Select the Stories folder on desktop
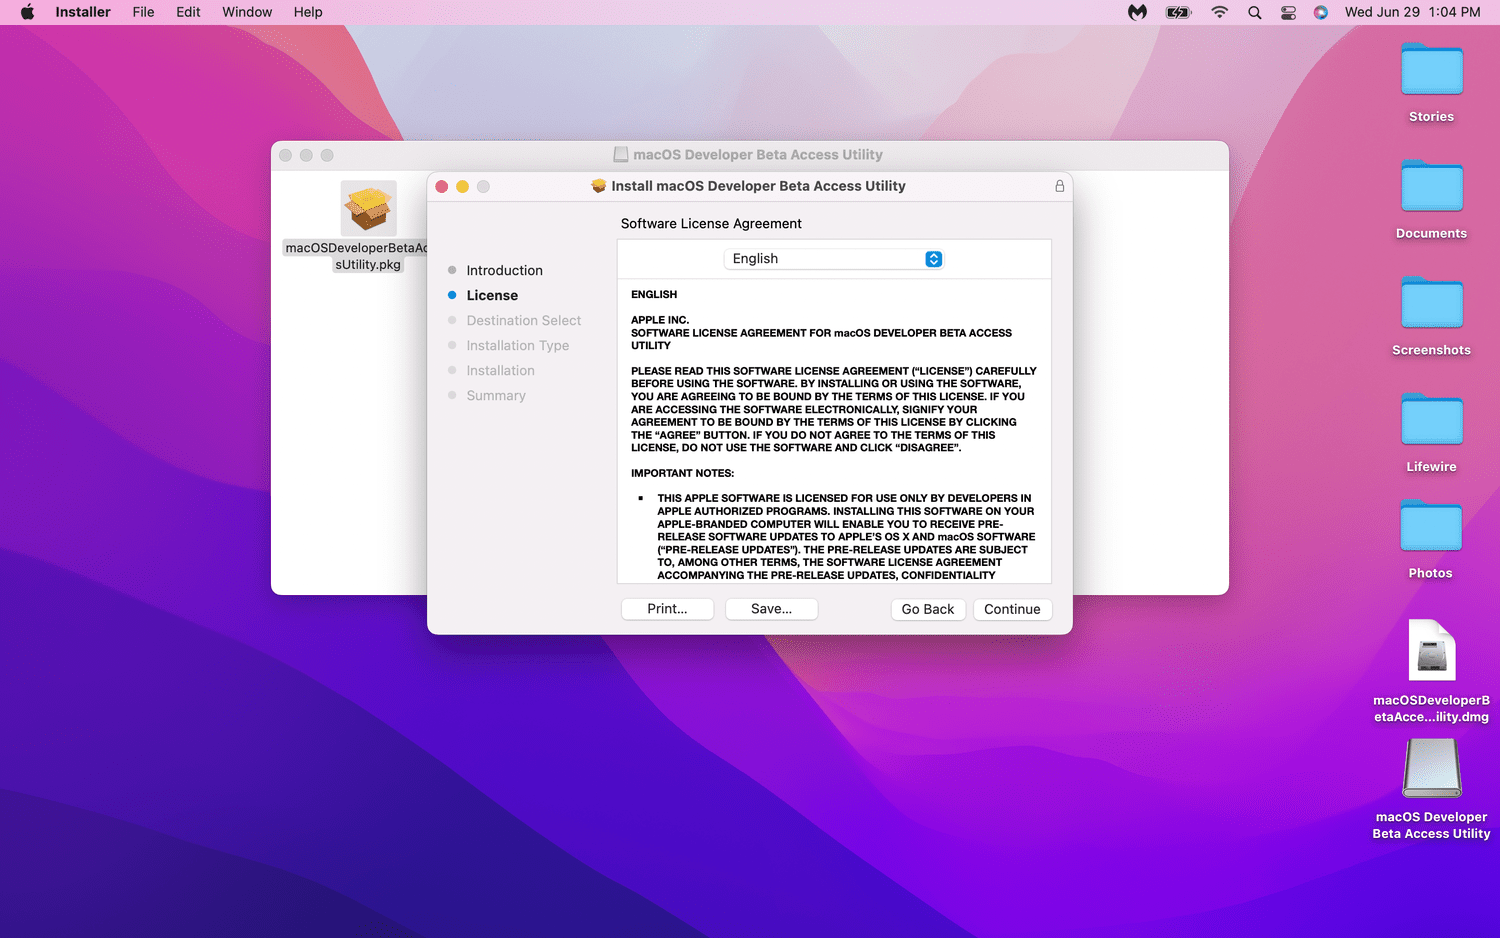This screenshot has width=1500, height=938. 1432,70
